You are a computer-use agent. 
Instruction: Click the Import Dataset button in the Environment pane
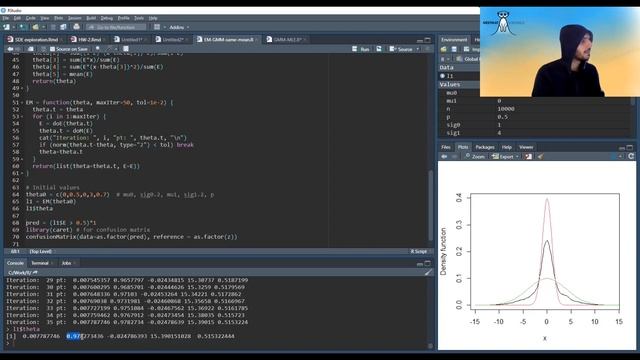[x=472, y=49]
